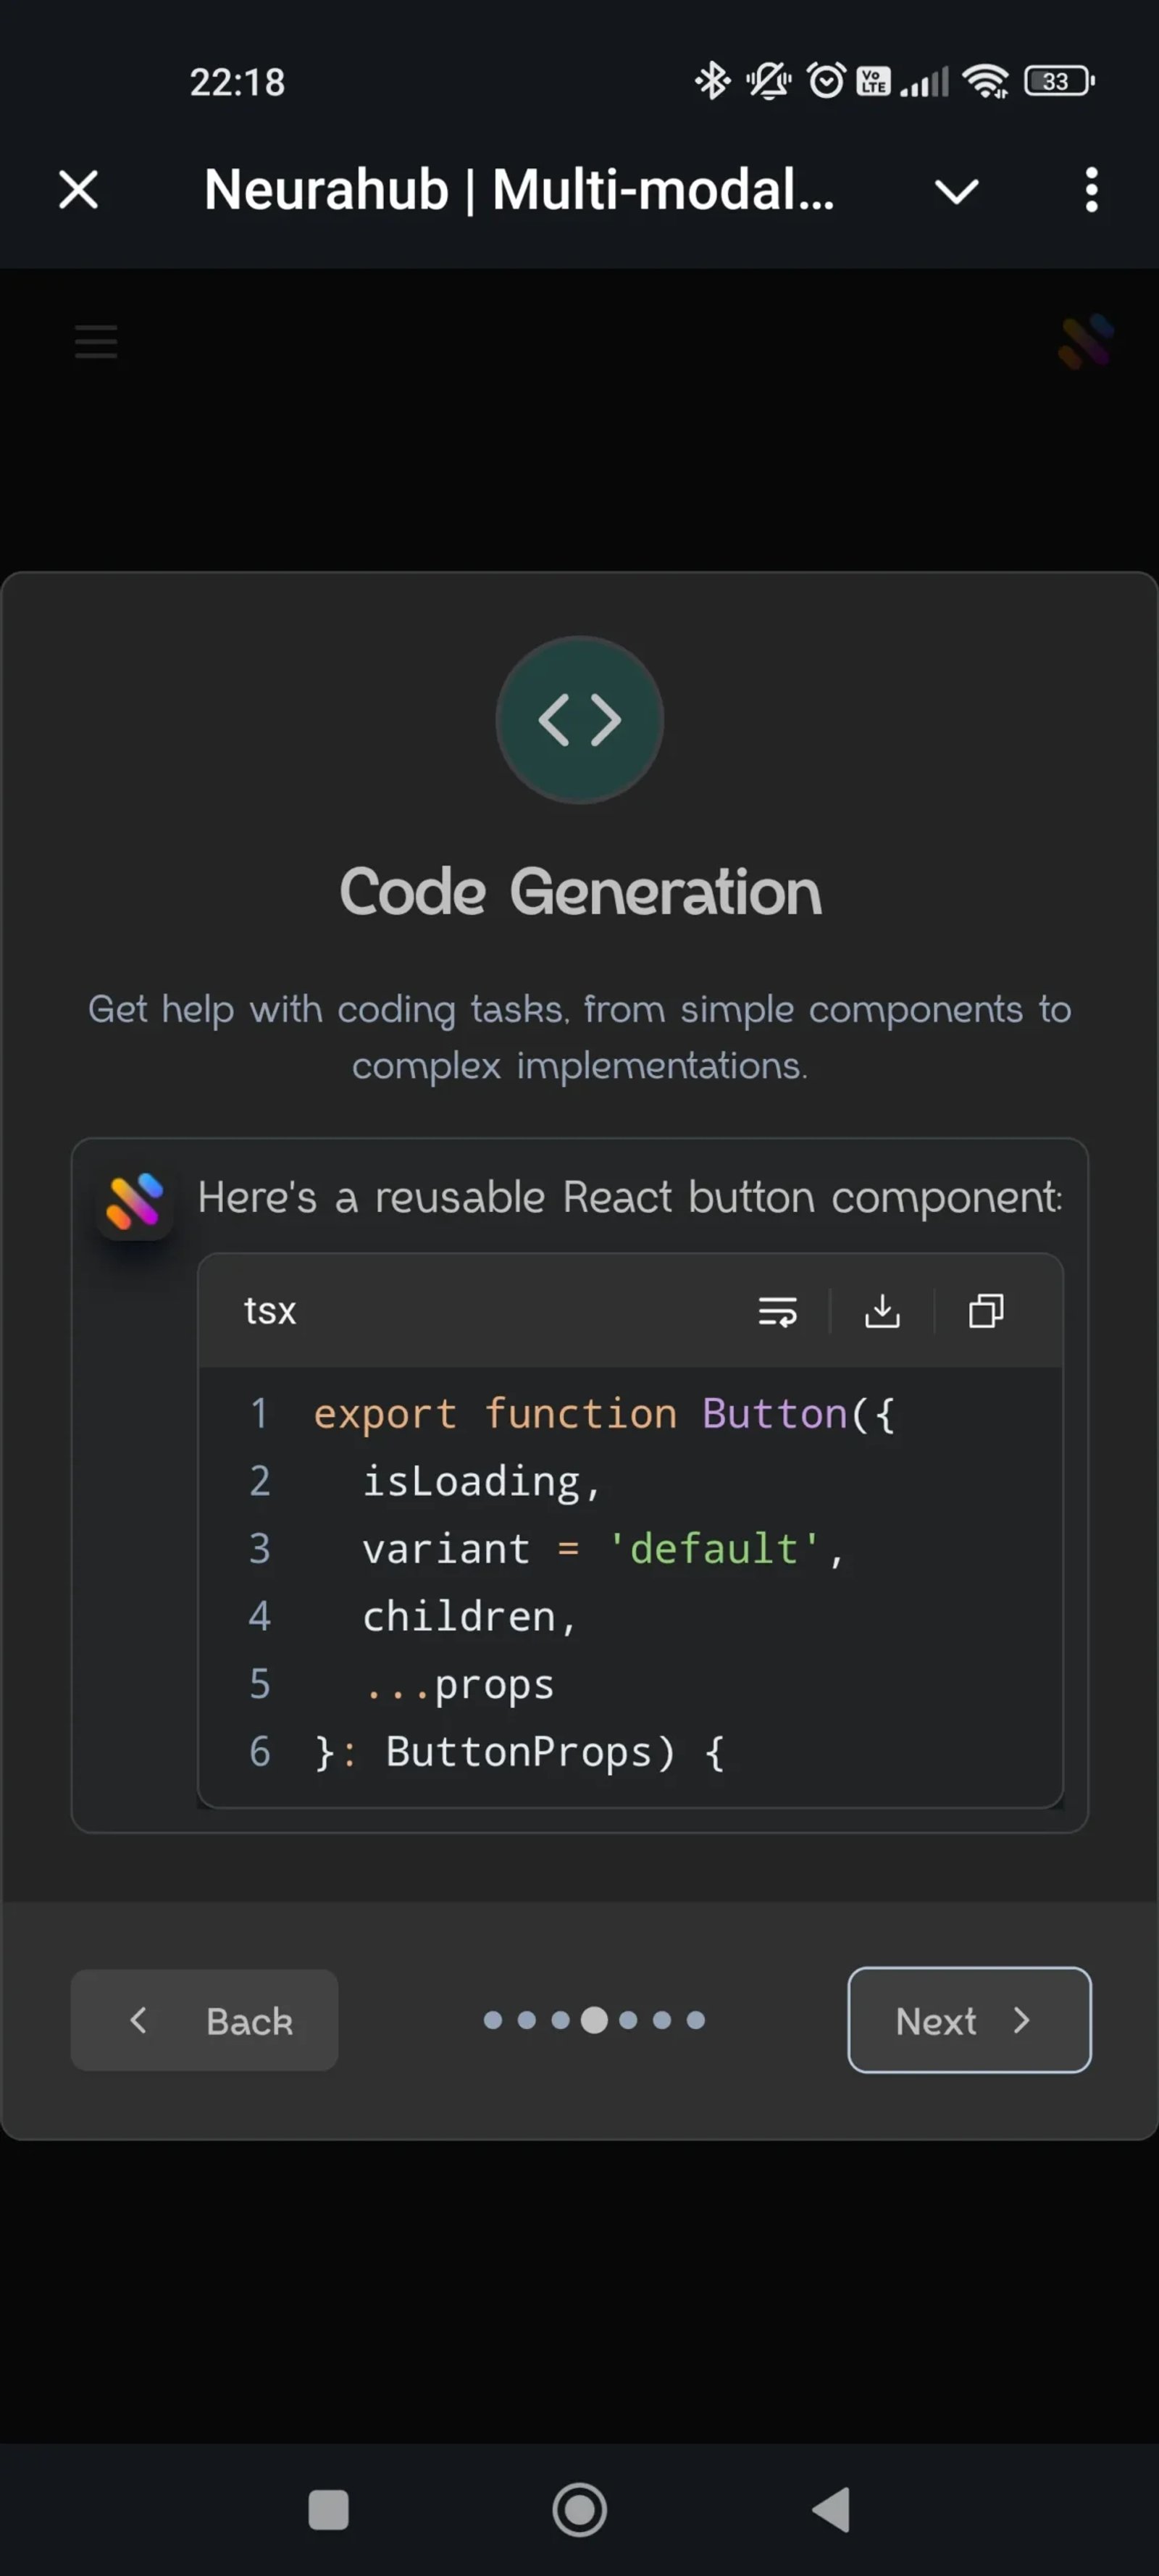The height and width of the screenshot is (2576, 1159).
Task: Open the hamburger sidebar menu
Action: [x=96, y=341]
